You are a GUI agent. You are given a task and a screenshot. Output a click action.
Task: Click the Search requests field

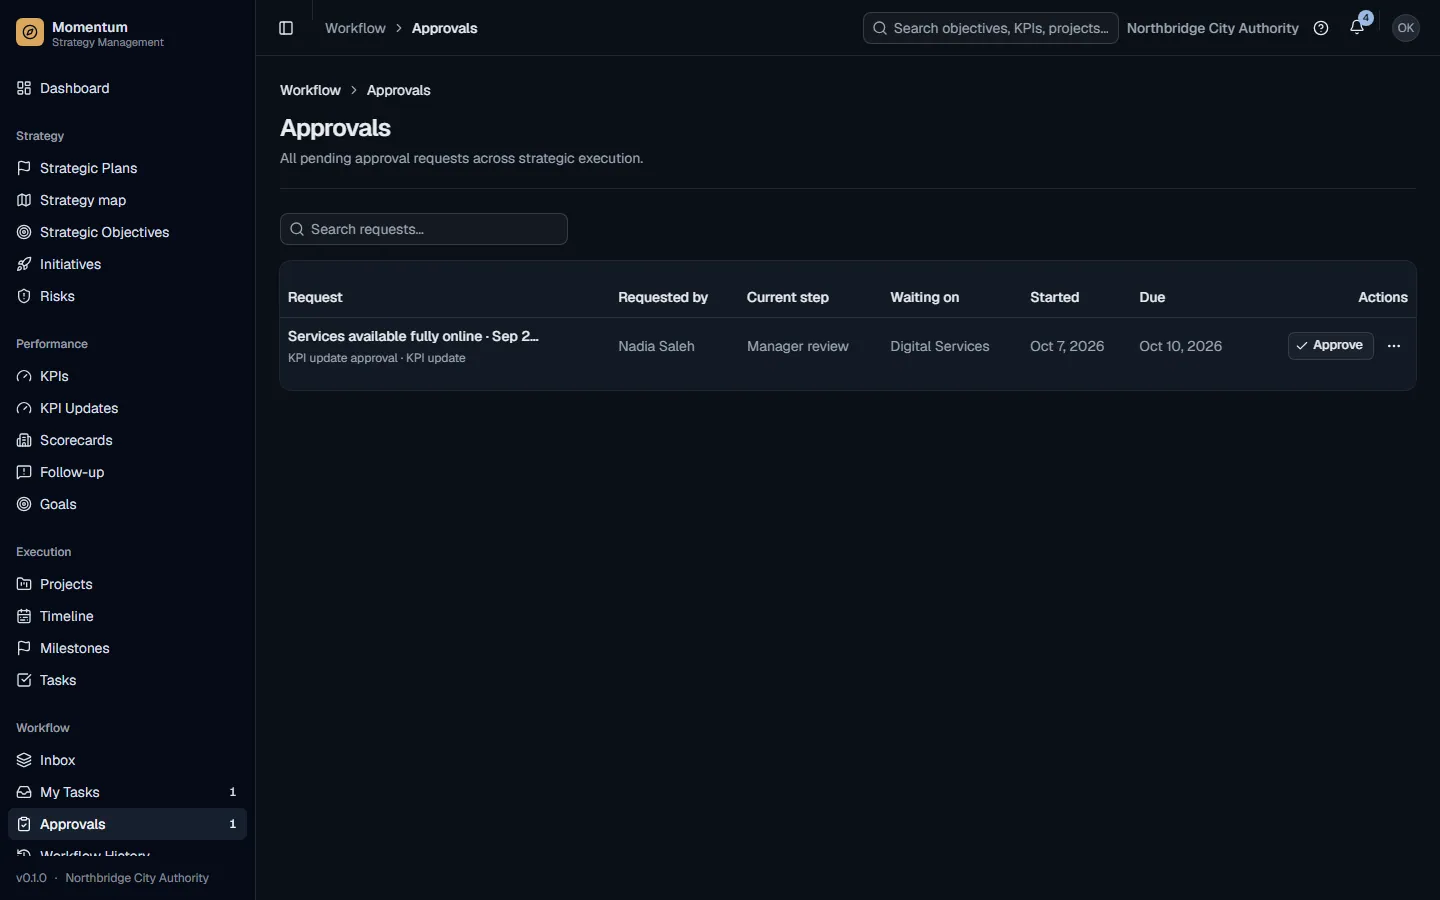424,229
